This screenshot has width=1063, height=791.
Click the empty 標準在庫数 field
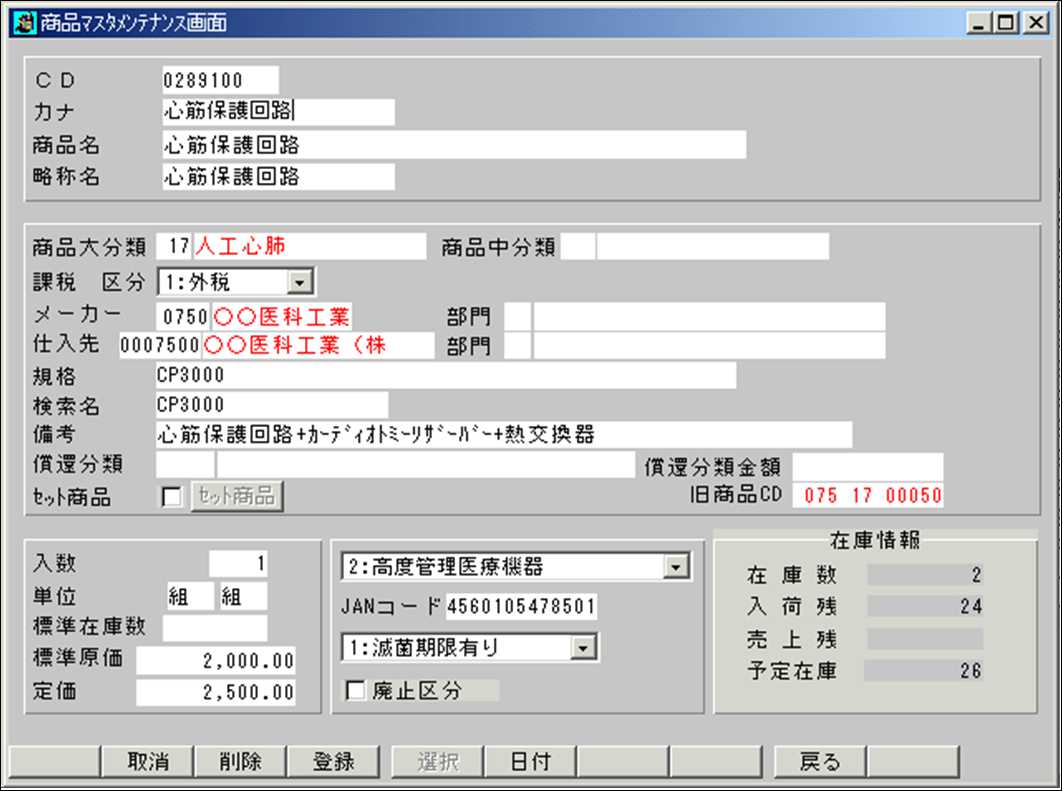tap(215, 628)
